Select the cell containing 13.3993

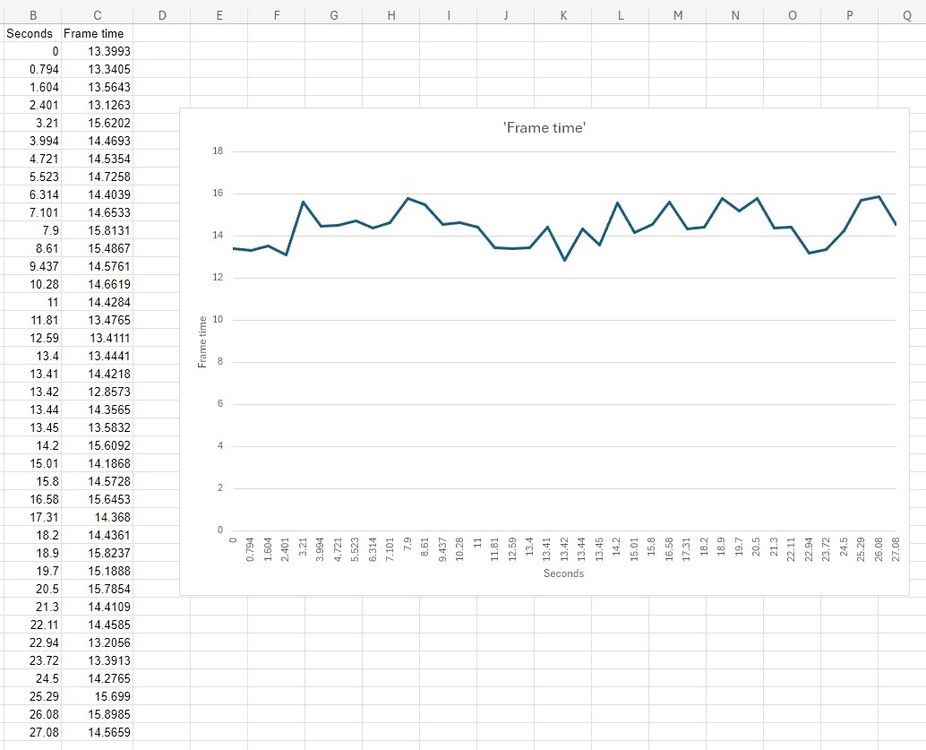(96, 51)
